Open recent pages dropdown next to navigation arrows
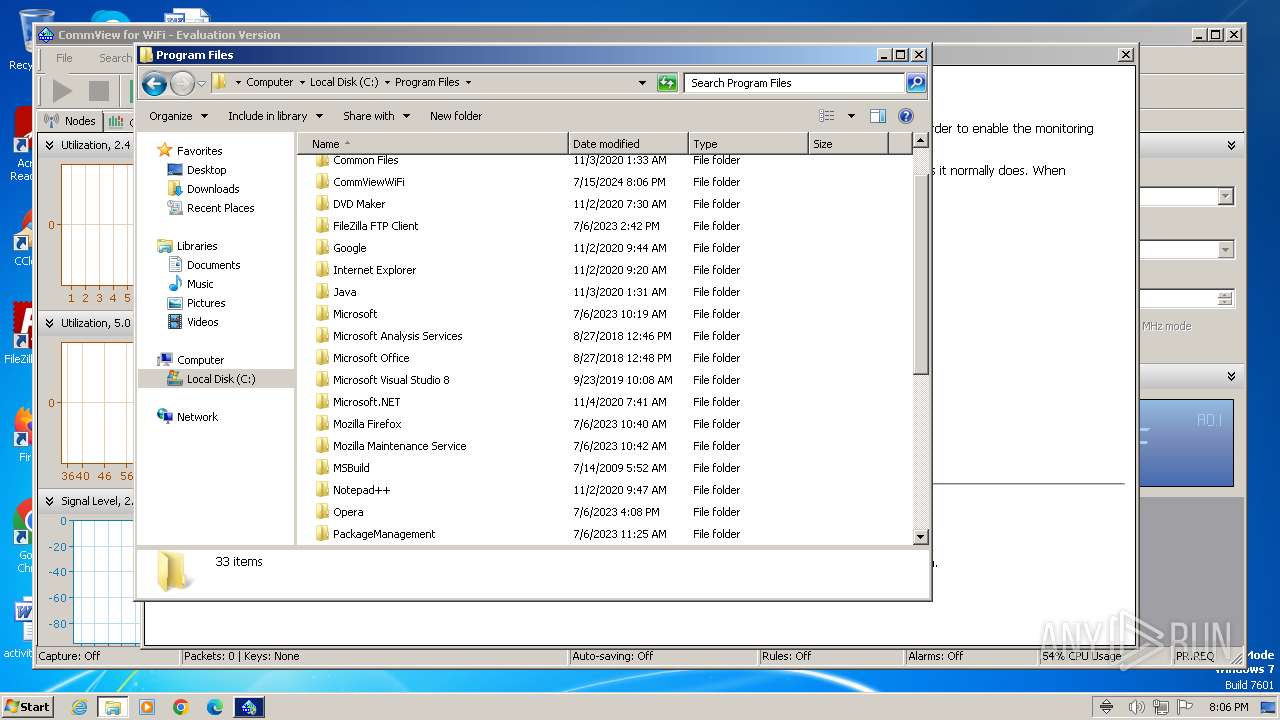Image resolution: width=1280 pixels, height=720 pixels. pos(201,83)
